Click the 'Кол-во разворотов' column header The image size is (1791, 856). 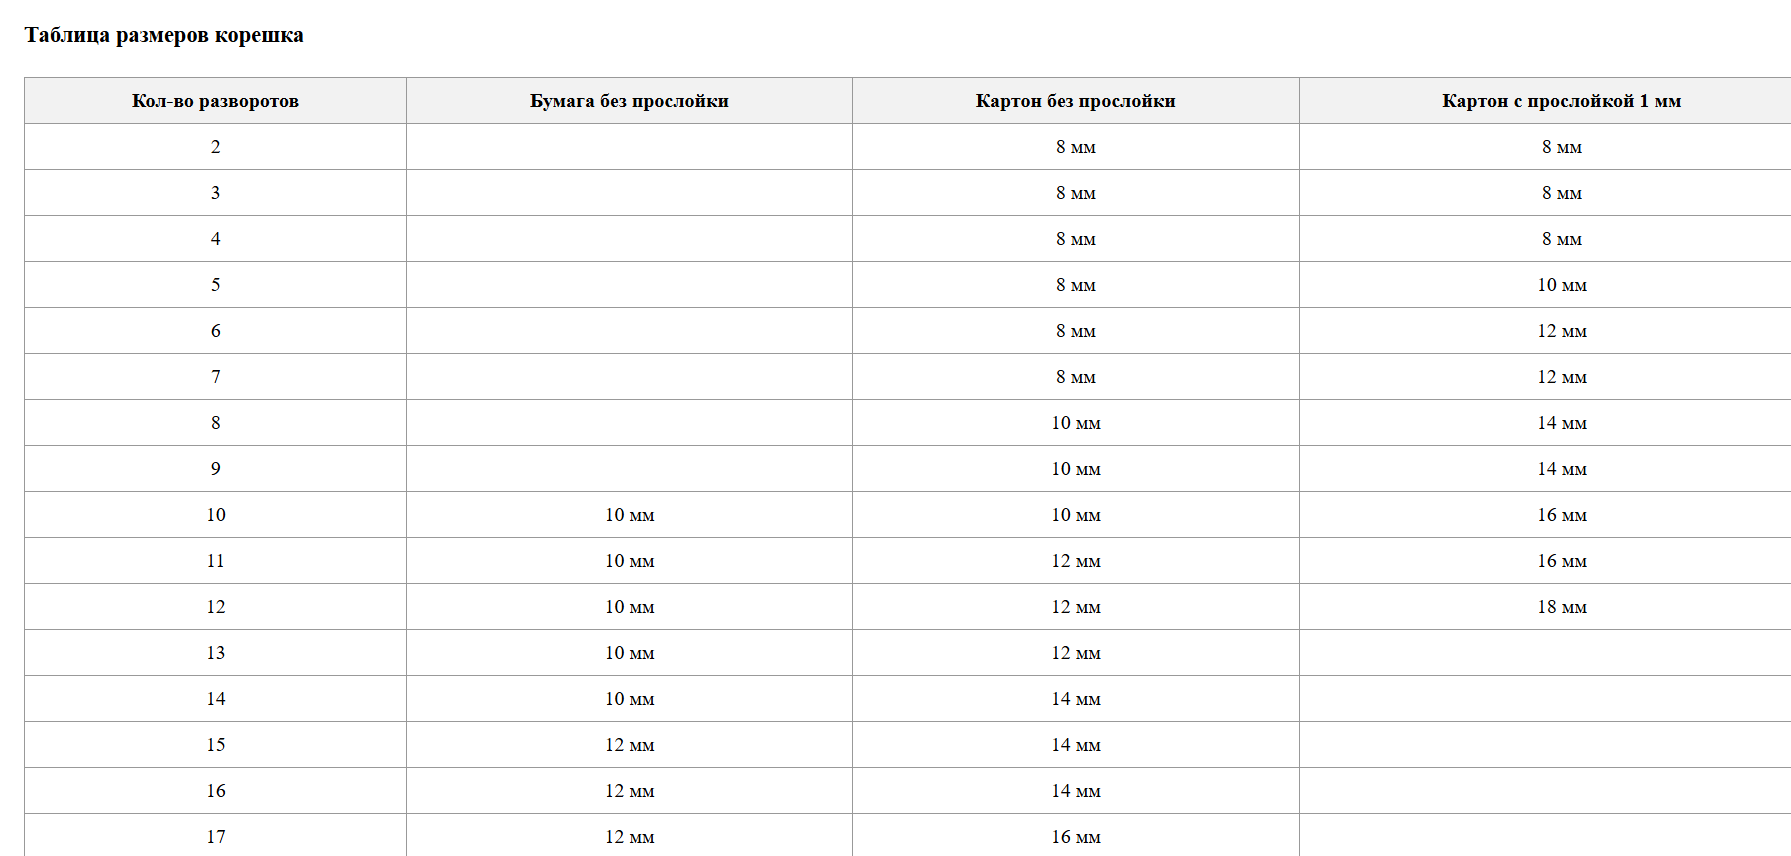[x=215, y=101]
